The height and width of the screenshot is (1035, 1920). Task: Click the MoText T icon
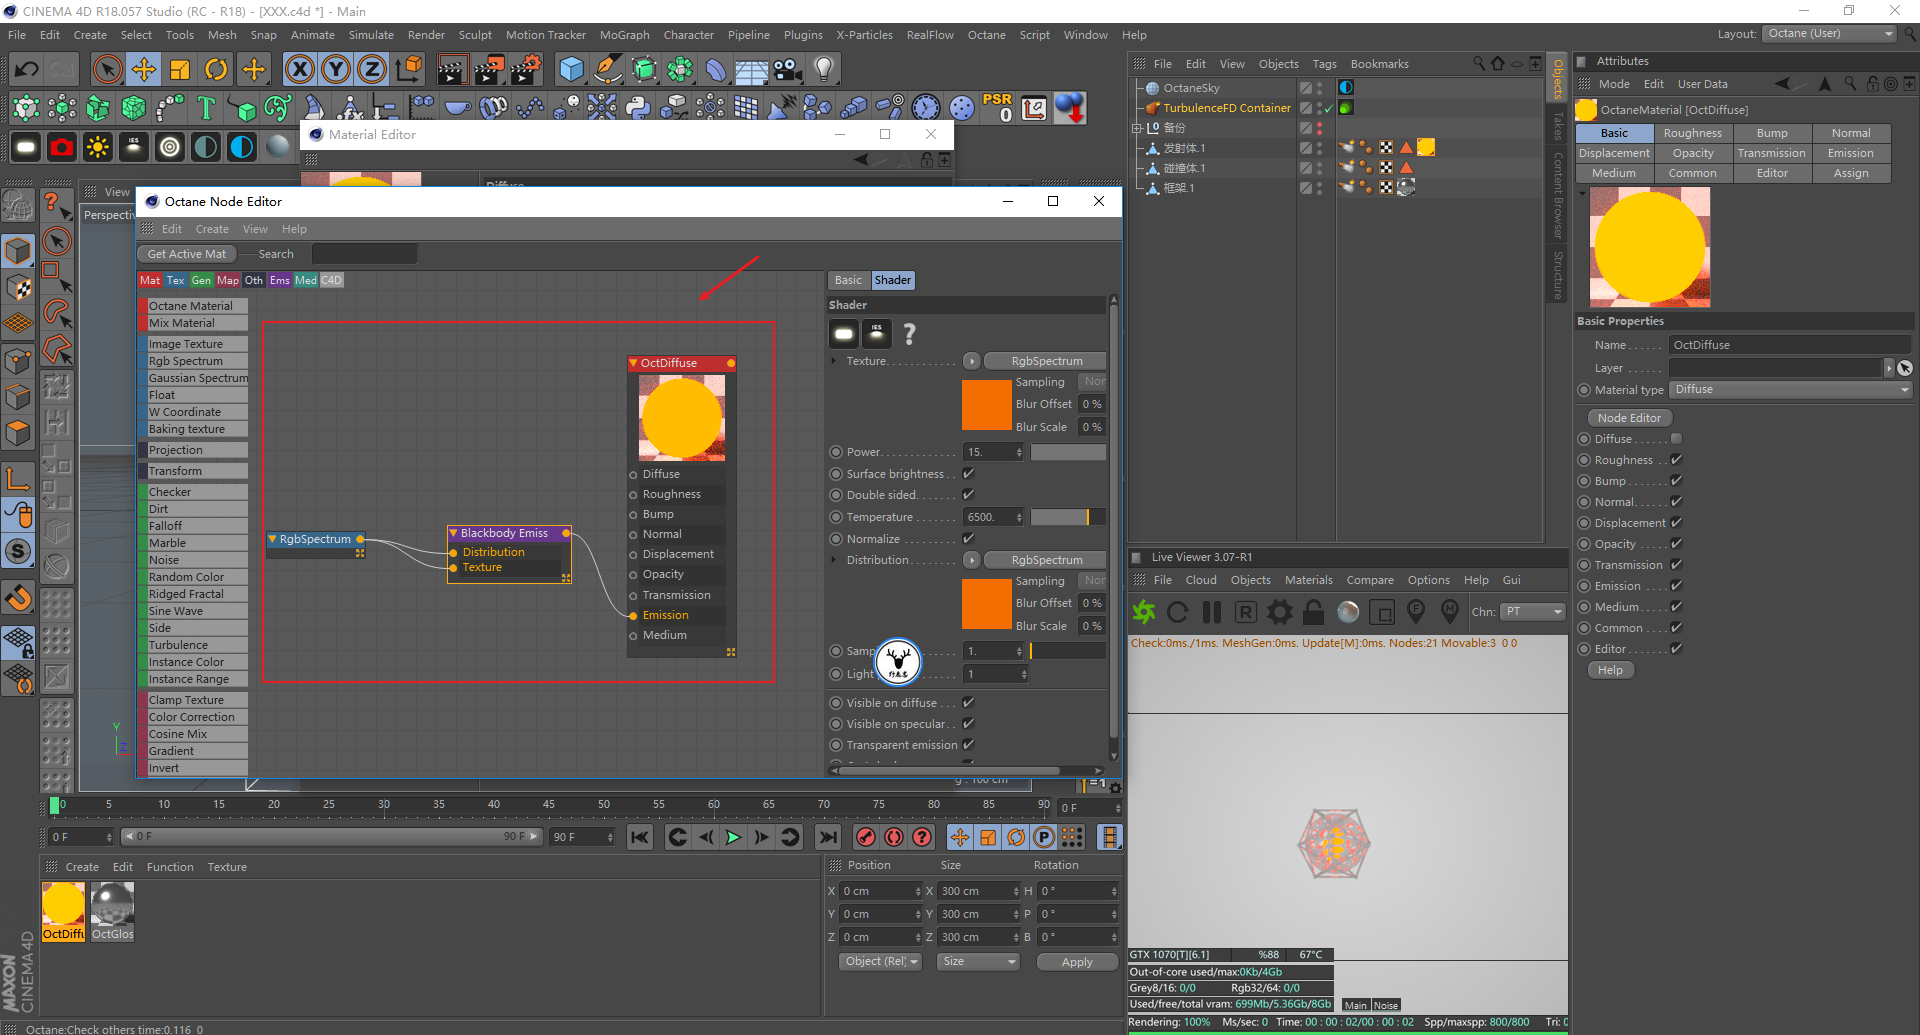(206, 107)
